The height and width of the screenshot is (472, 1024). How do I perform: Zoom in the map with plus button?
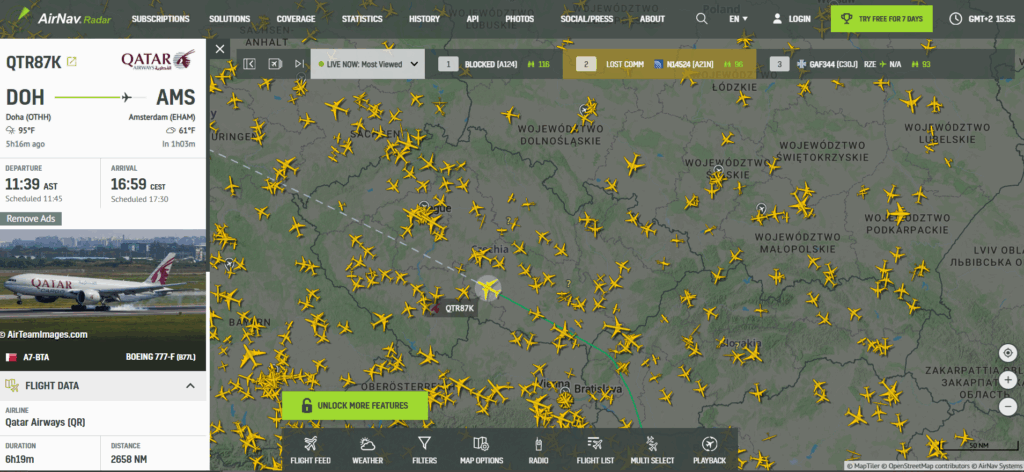point(1008,380)
